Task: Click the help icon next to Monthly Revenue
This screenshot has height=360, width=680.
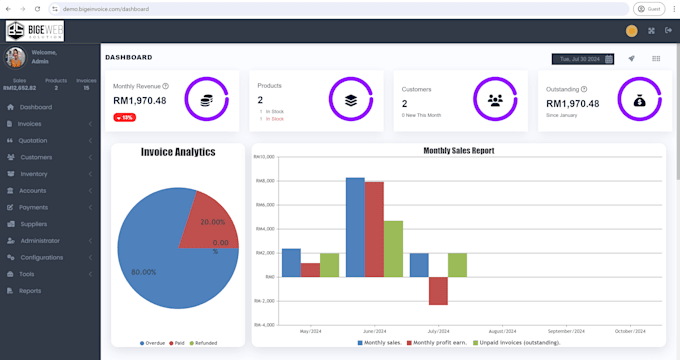Action: click(x=165, y=86)
